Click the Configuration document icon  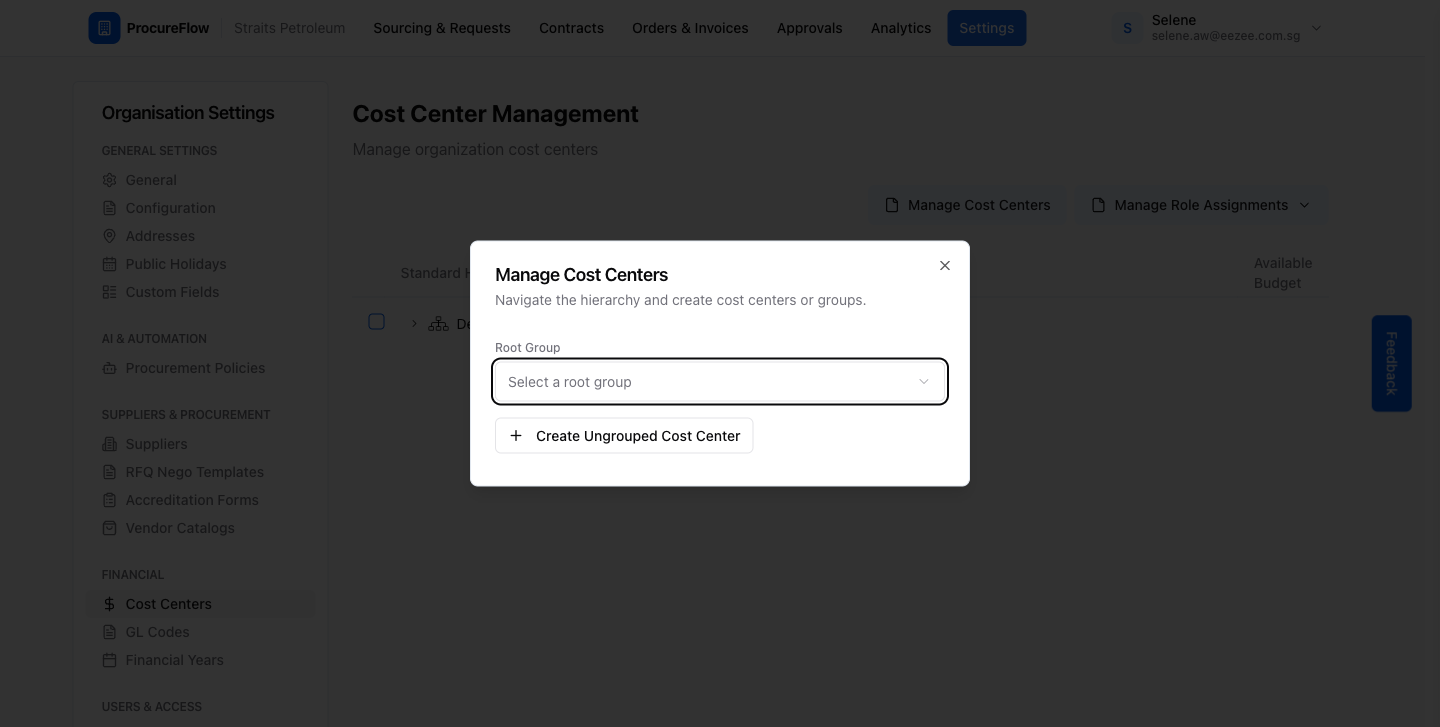(x=110, y=208)
